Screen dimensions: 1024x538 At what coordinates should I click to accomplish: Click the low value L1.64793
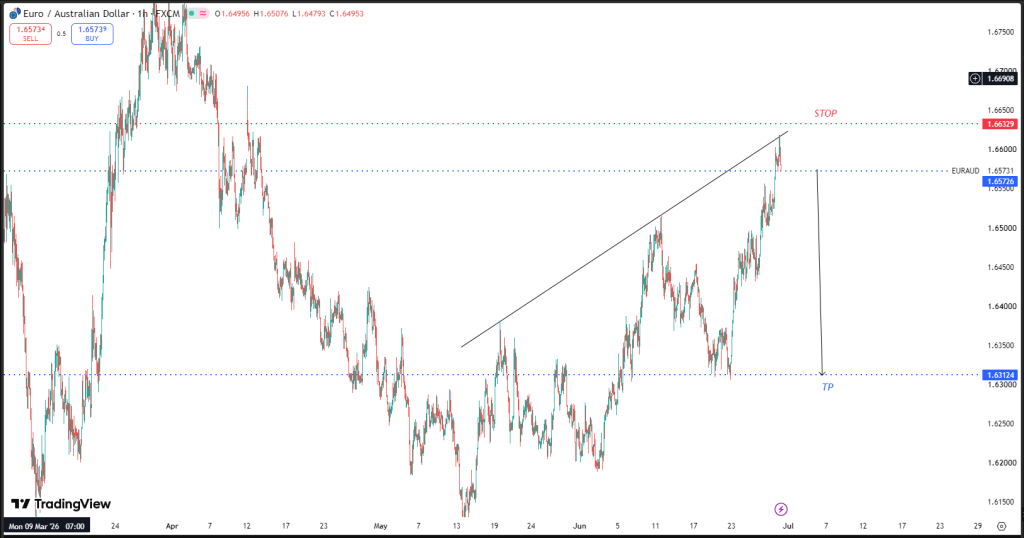(x=308, y=14)
